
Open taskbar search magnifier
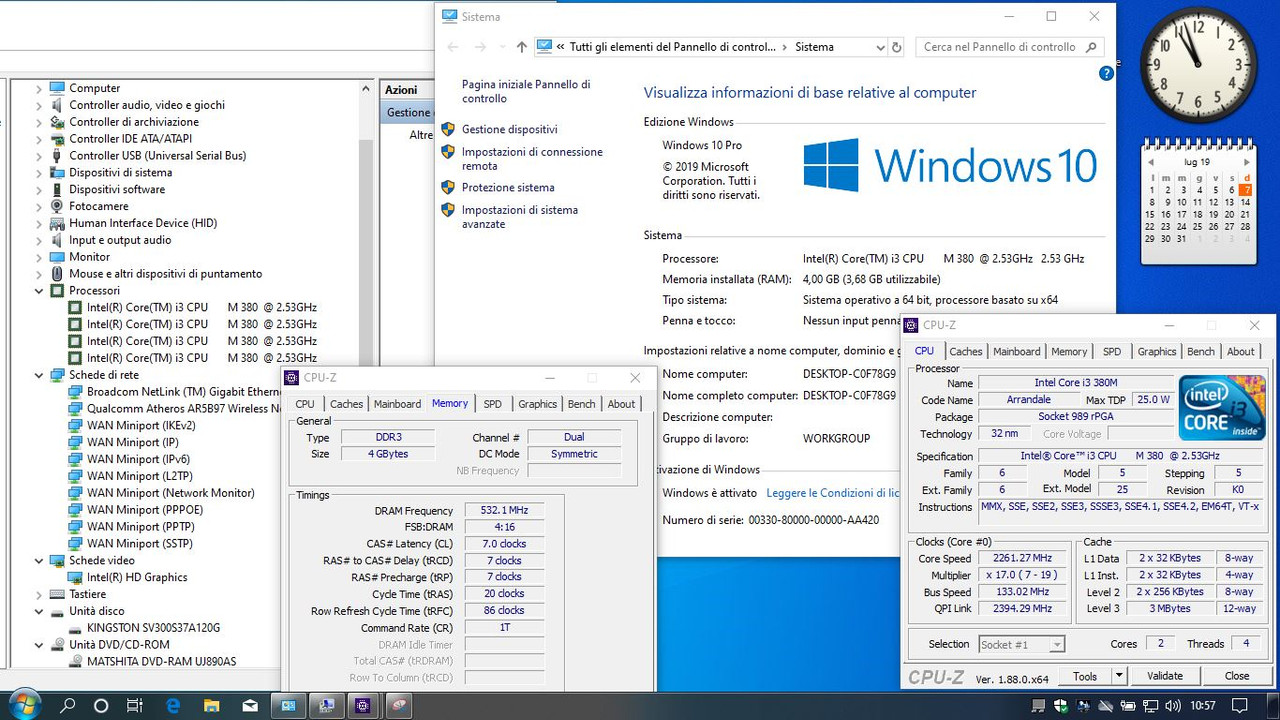68,706
